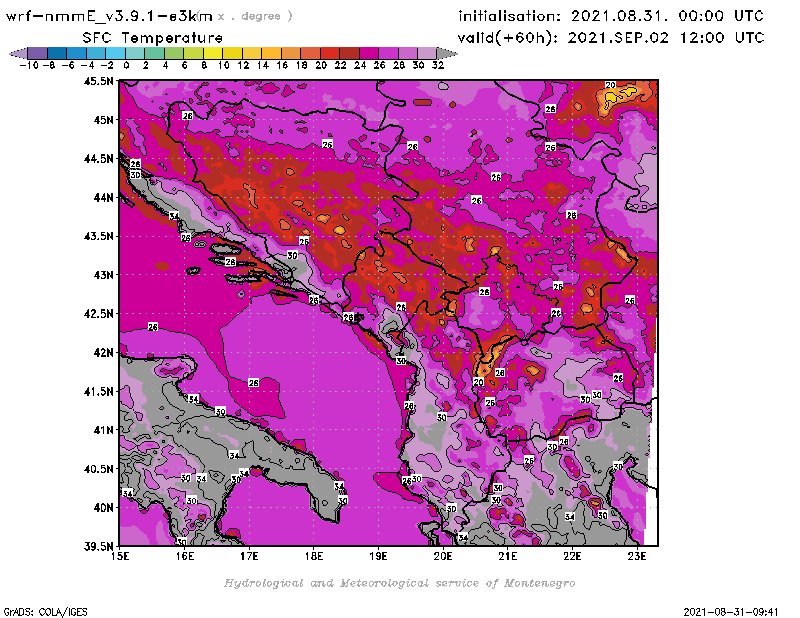Screen dimensions: 800x618
Task: Click the 21E longitude axis label
Action: tap(508, 556)
